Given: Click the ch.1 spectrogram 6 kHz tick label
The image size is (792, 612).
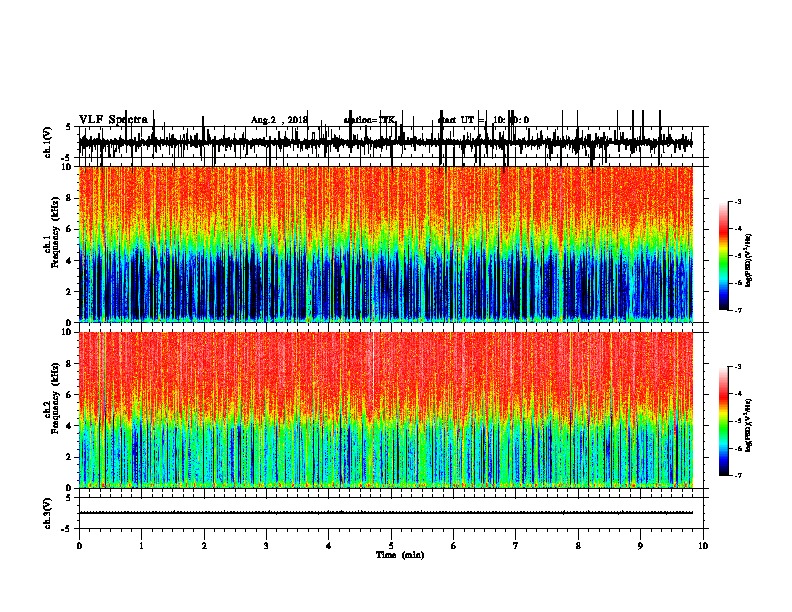Looking at the screenshot, I should click(70, 229).
